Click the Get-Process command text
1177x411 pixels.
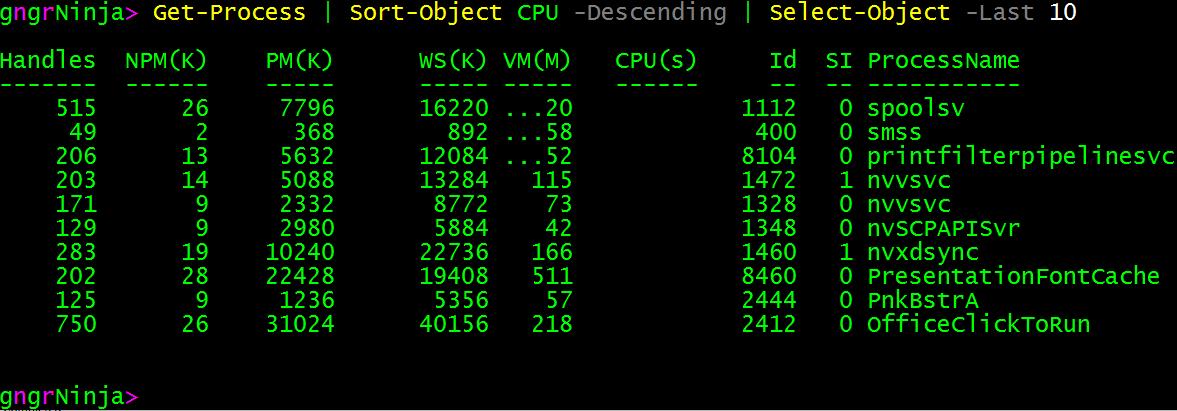pos(229,13)
